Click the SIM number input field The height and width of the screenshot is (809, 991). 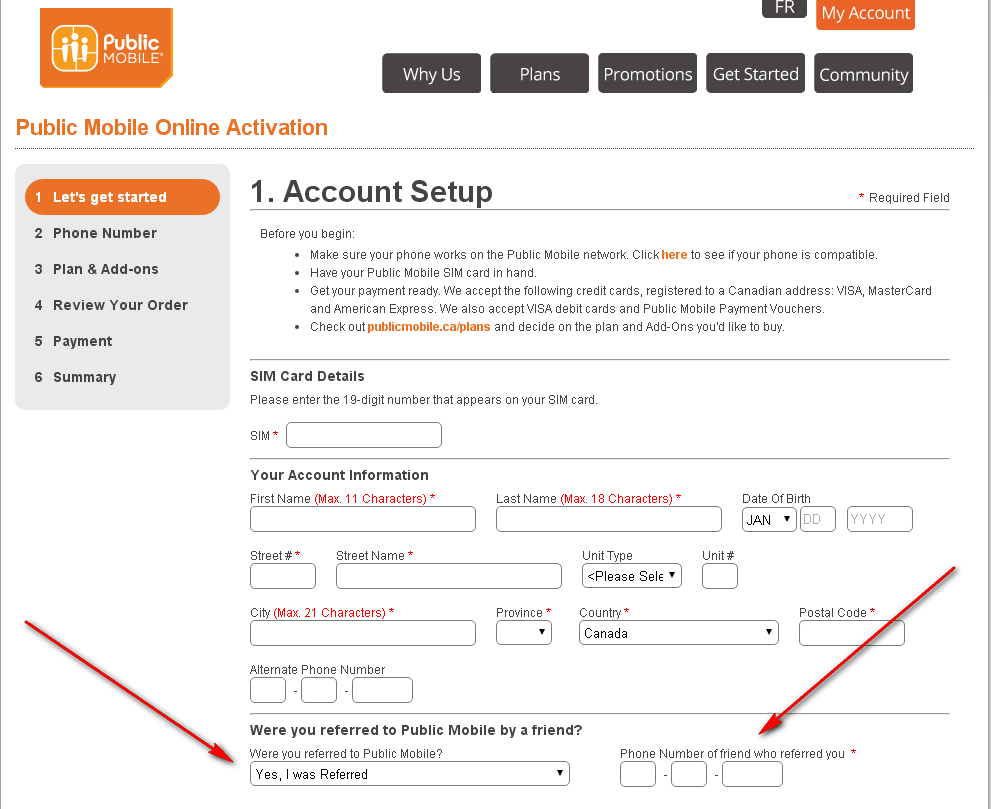coord(363,434)
